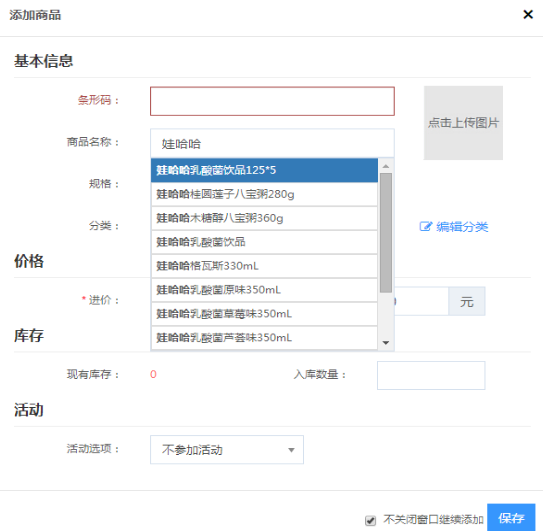Select 娃哈哈乳酸菌饮品125*5 suggestion
The image size is (544, 532).
(x=264, y=170)
